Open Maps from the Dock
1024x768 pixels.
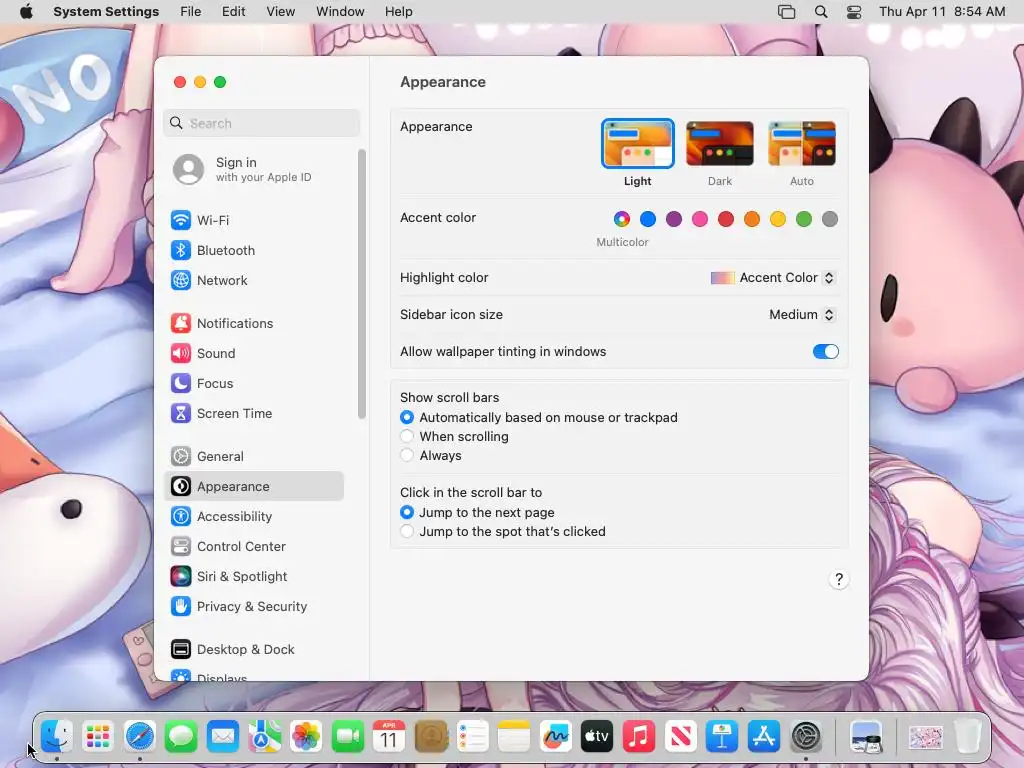[x=264, y=737]
